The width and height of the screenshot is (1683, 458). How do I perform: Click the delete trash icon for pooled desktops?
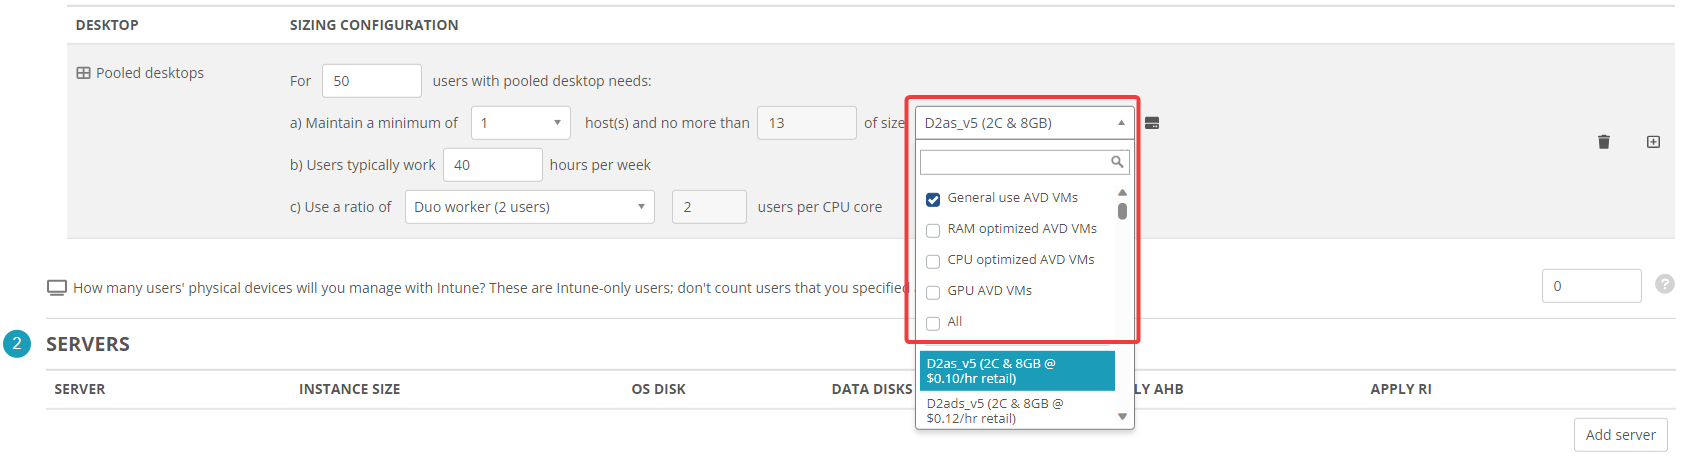(x=1603, y=142)
